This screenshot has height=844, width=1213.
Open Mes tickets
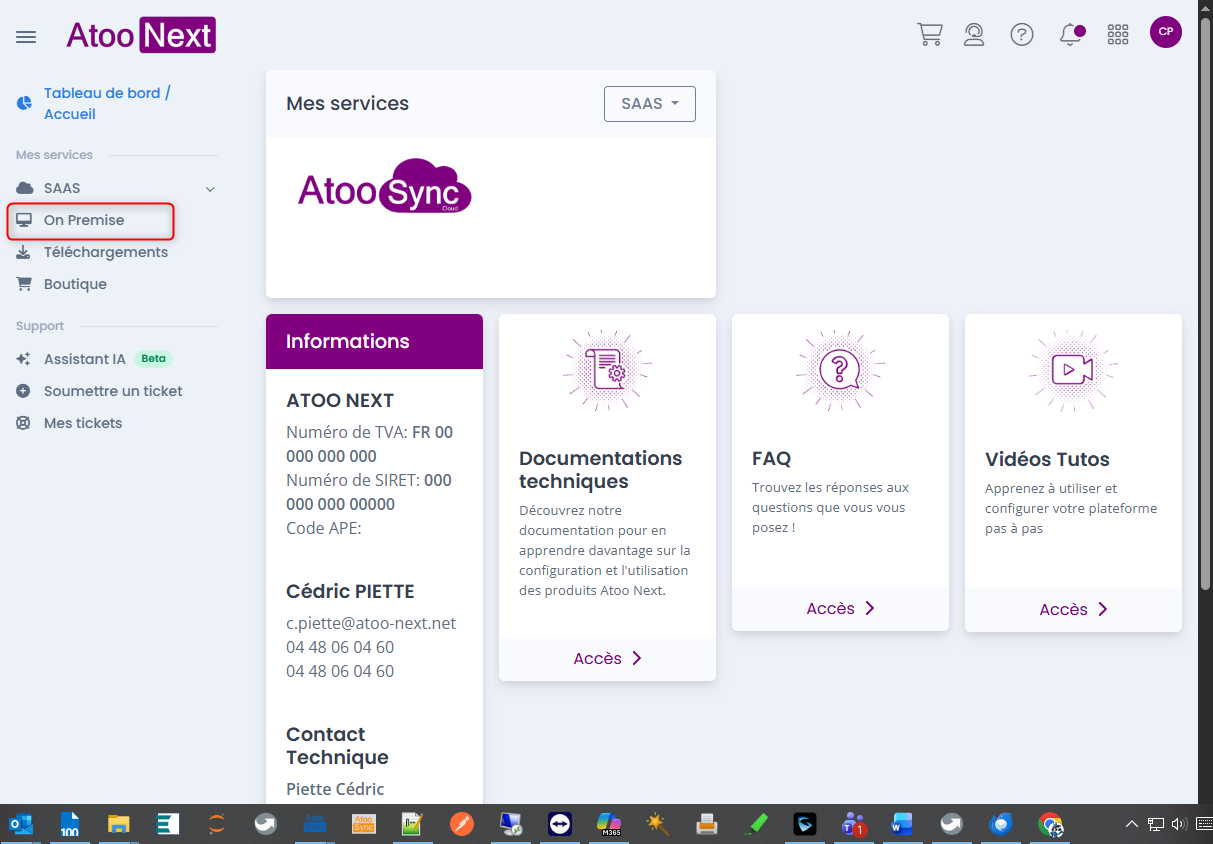pyautogui.click(x=83, y=423)
